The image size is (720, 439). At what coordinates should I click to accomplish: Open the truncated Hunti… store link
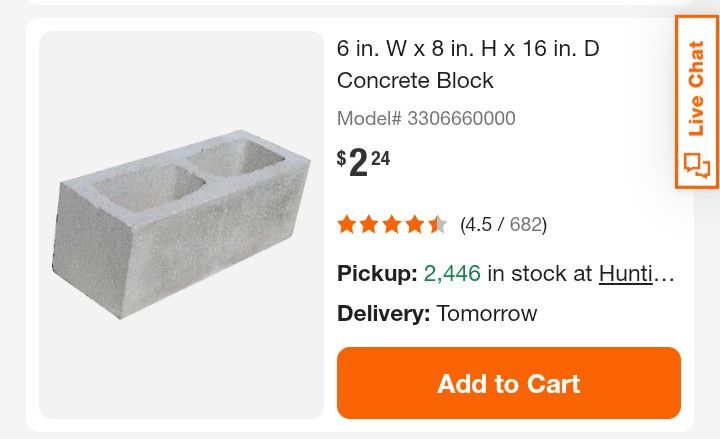point(637,273)
